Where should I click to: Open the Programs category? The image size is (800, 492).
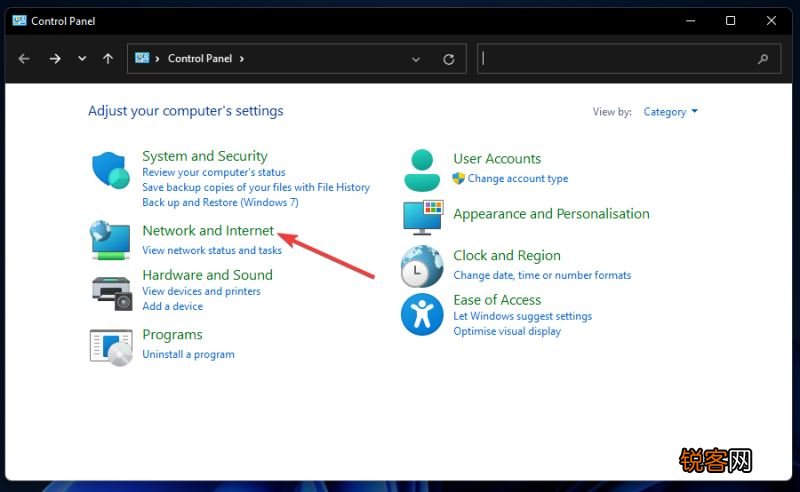tap(172, 335)
